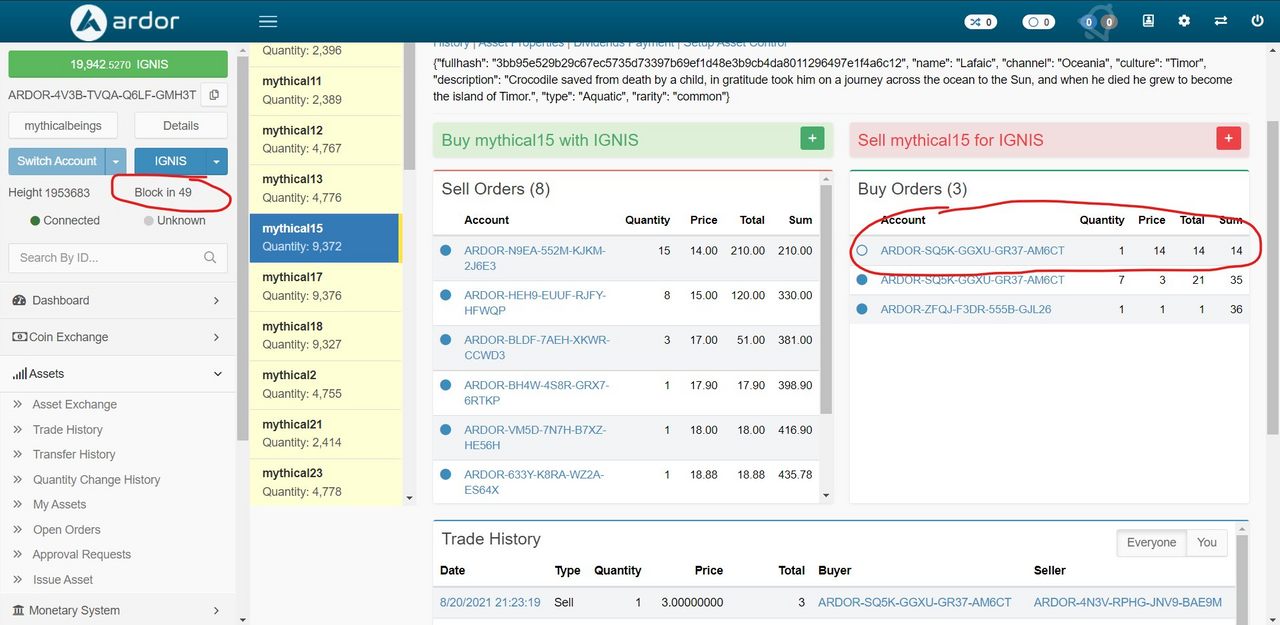This screenshot has width=1280, height=625.
Task: Select the mythical17 asset
Action: tap(325, 287)
